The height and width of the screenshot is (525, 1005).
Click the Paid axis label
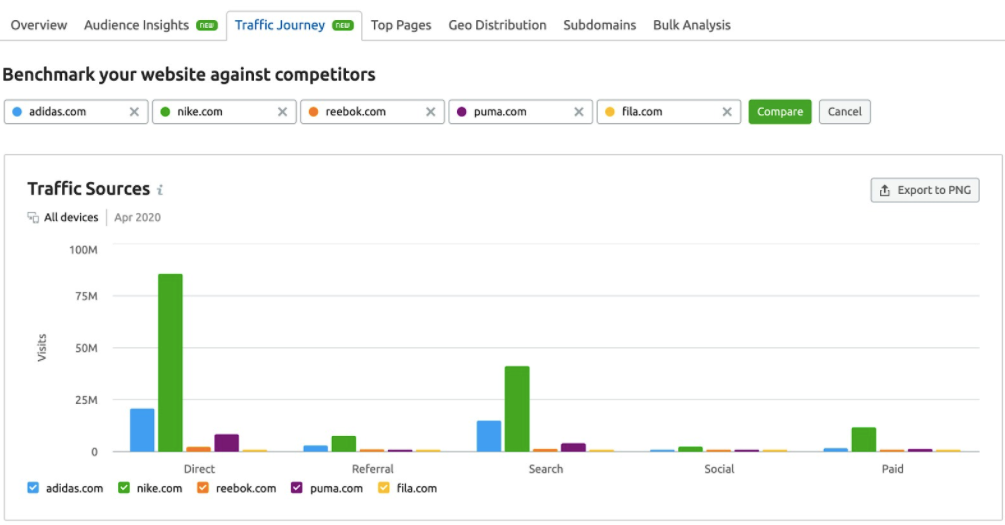point(892,469)
